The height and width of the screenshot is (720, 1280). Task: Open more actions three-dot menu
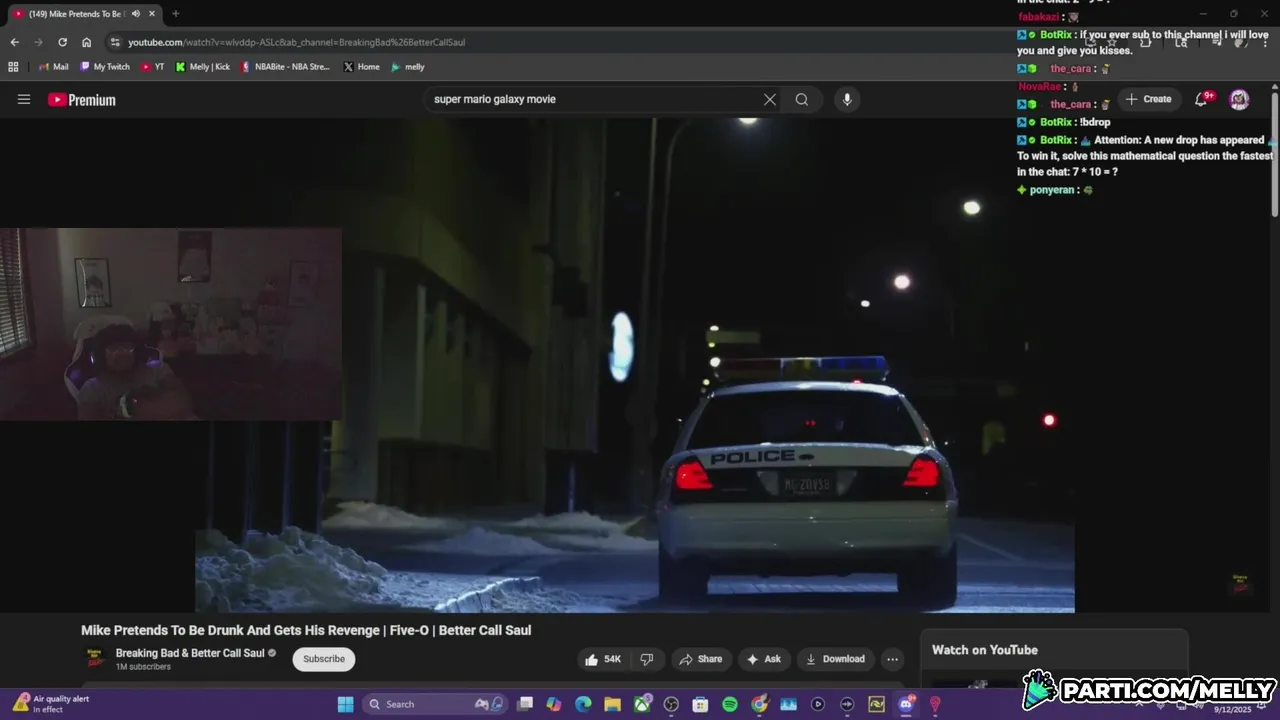click(x=892, y=659)
